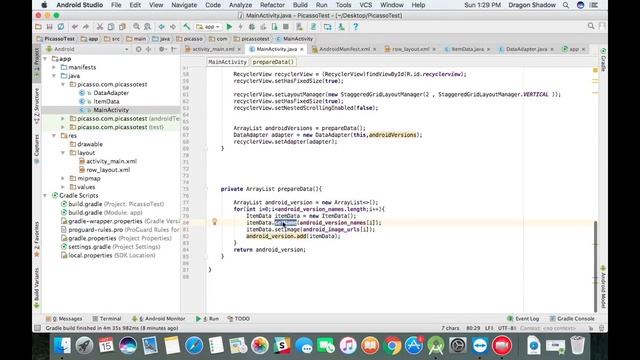
Task: Click the Search Everywhere magnifier at top right
Action: (591, 27)
